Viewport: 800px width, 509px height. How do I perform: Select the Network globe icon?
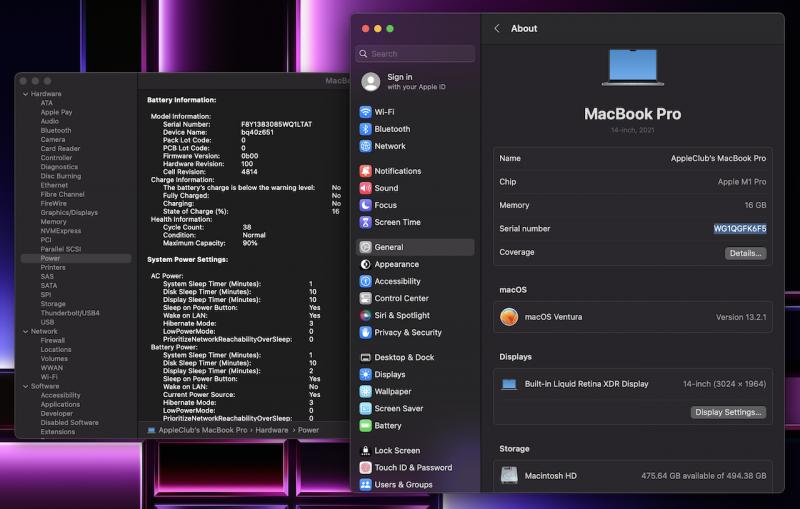click(x=365, y=146)
